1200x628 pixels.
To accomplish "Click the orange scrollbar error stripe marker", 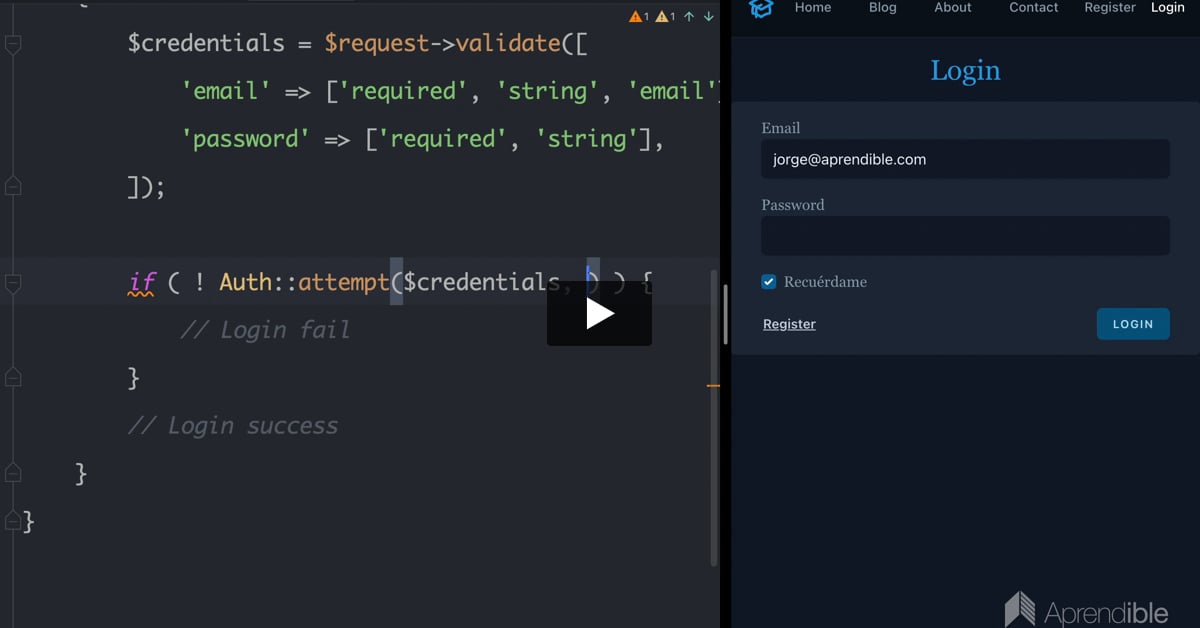I will point(713,385).
